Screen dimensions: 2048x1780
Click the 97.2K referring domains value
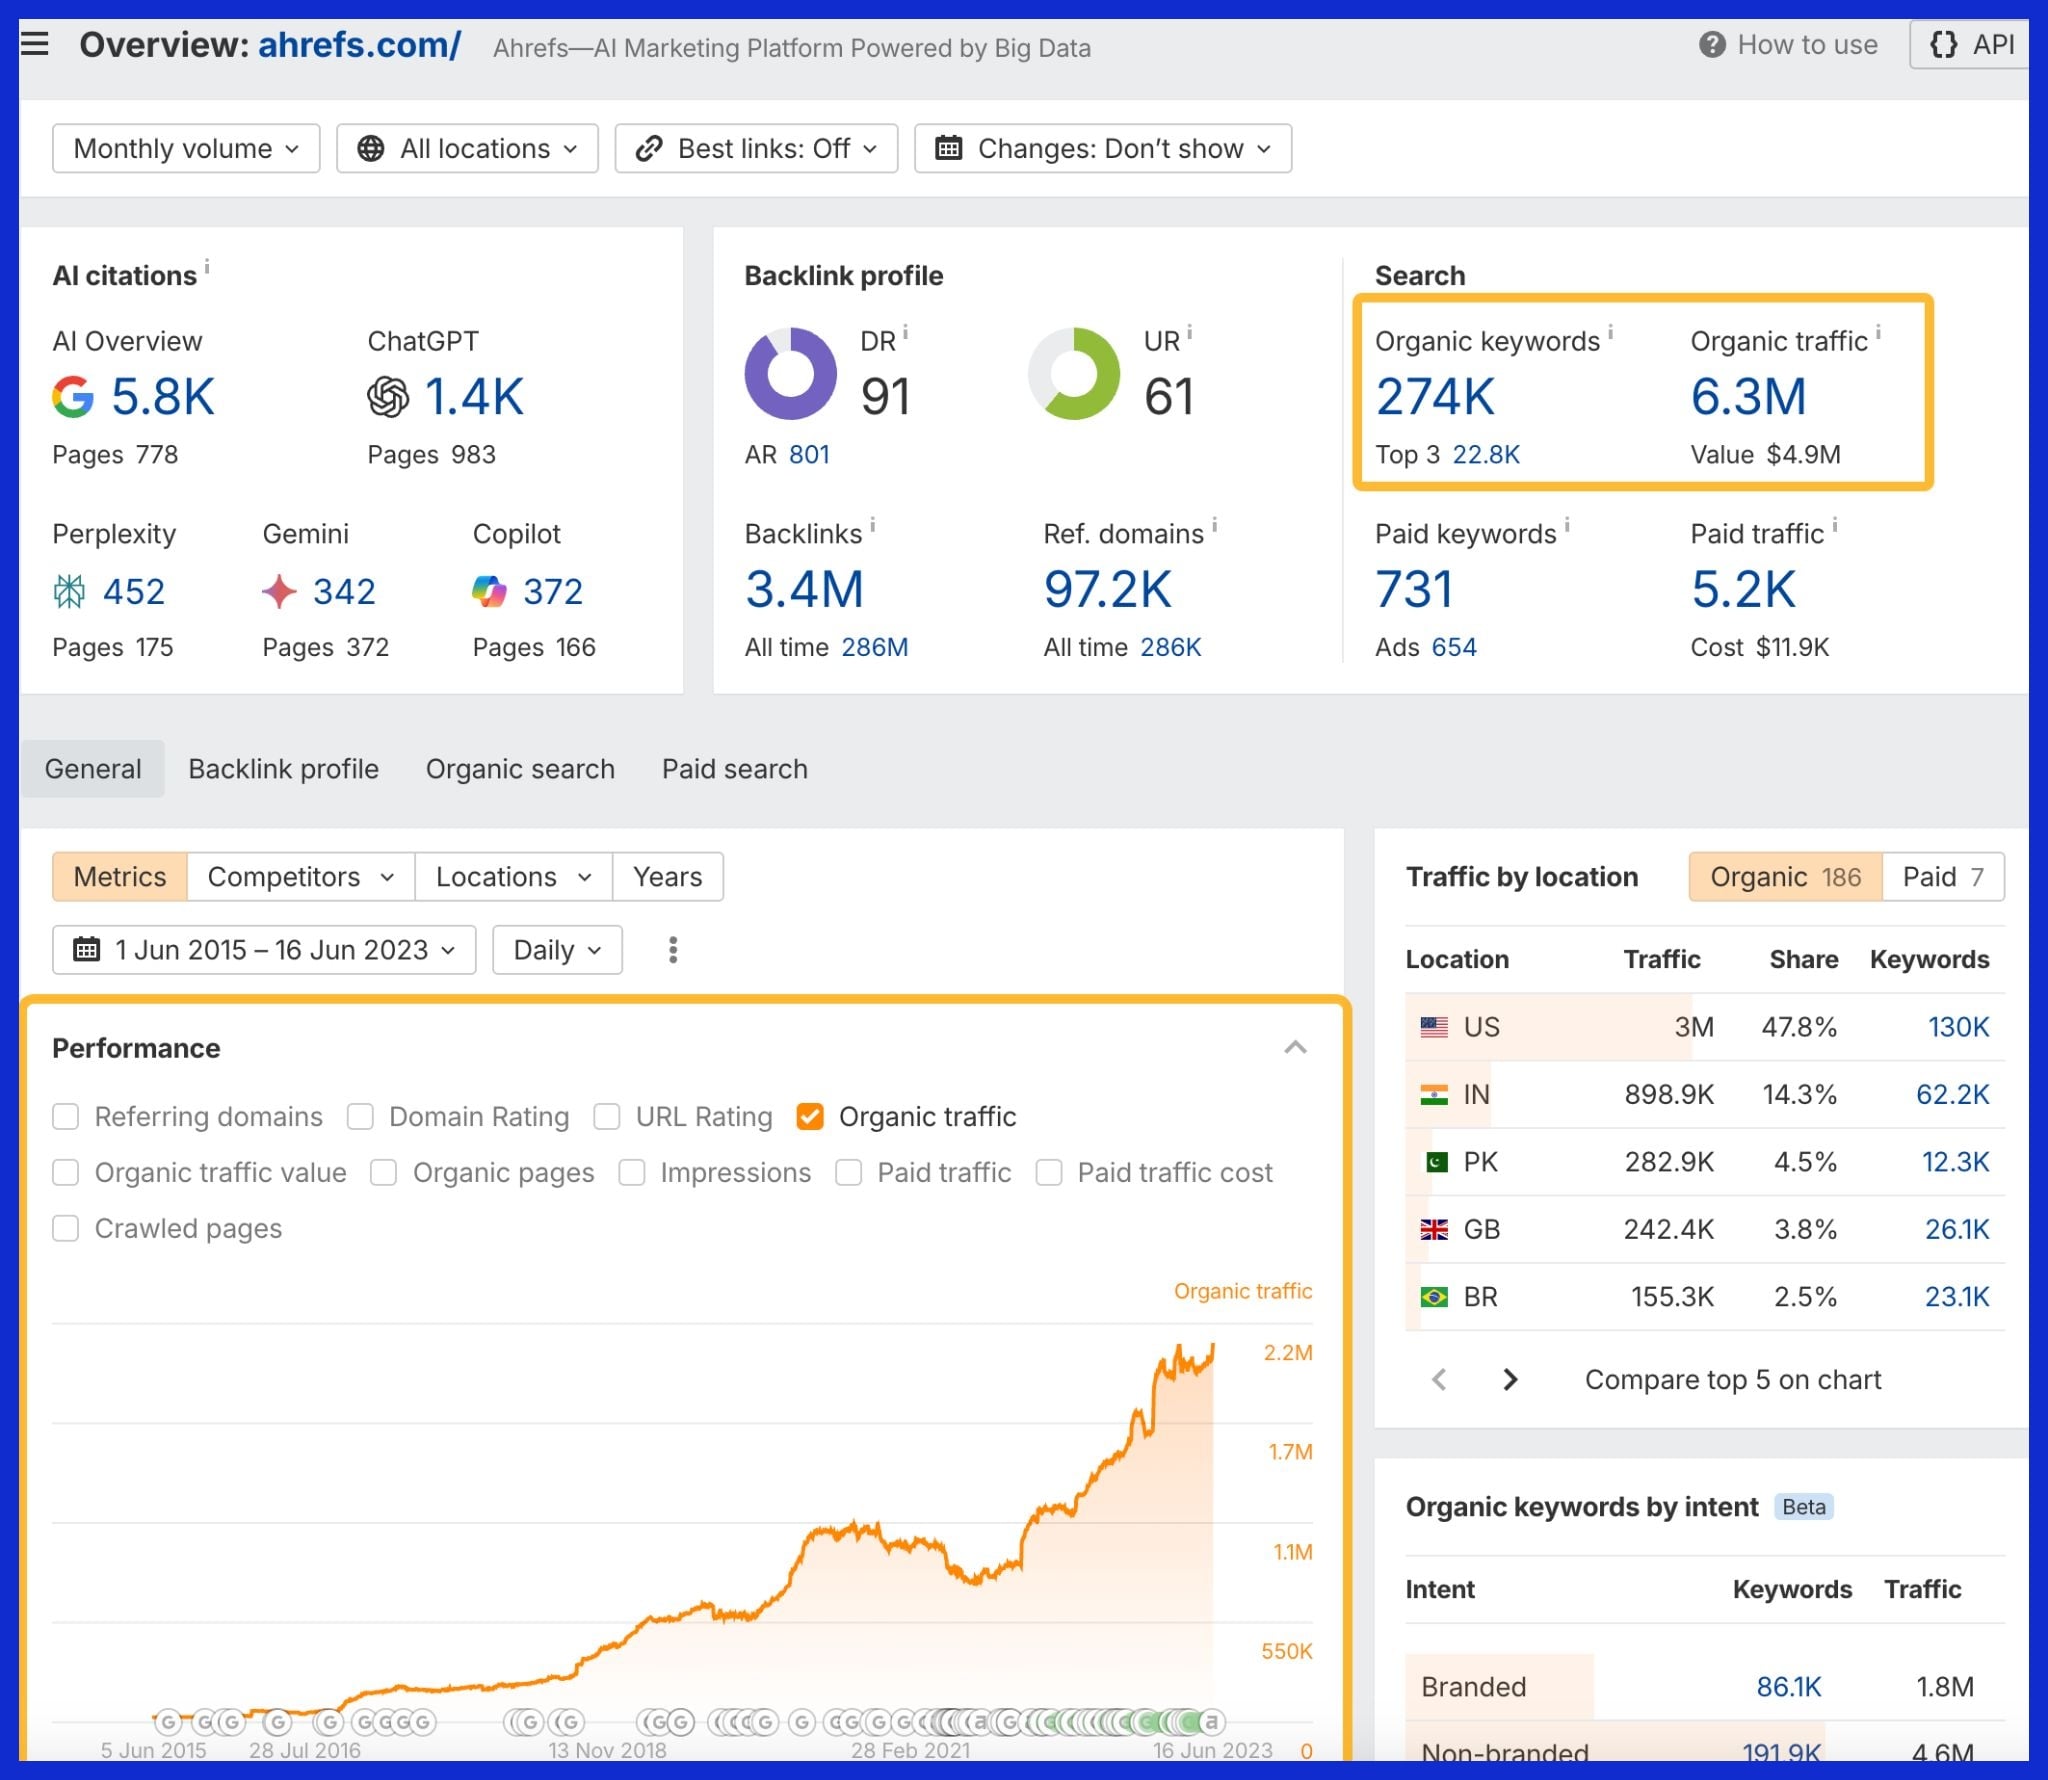(x=1107, y=590)
